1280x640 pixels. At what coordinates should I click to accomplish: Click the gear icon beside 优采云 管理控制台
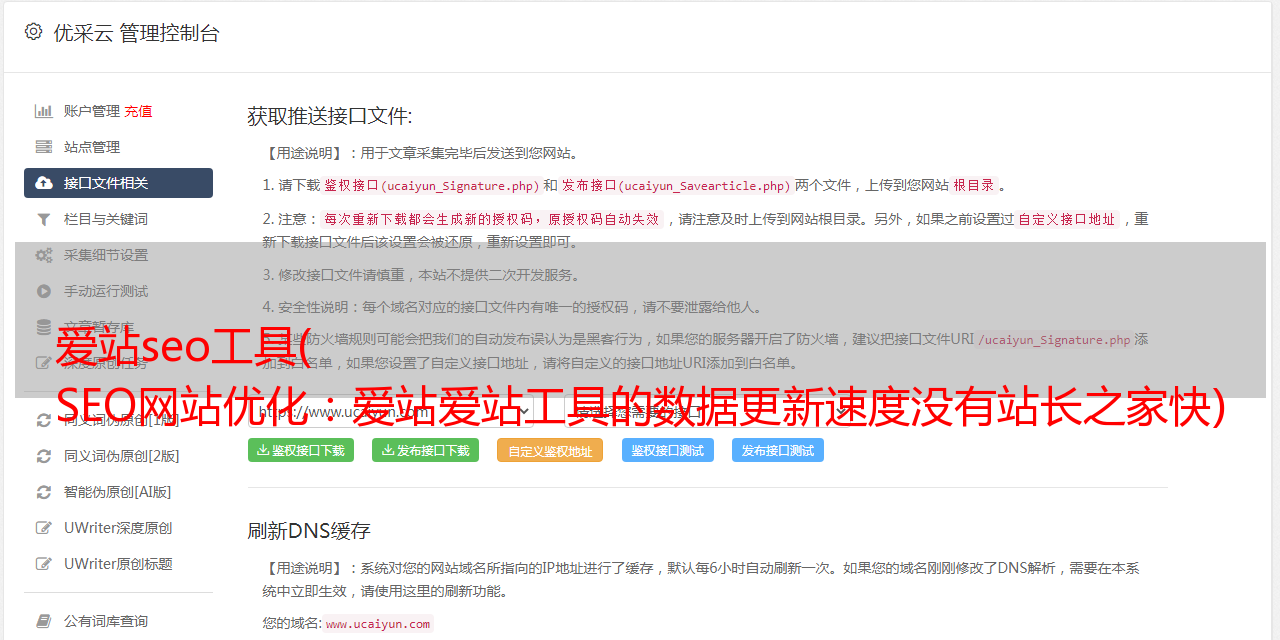(33, 32)
